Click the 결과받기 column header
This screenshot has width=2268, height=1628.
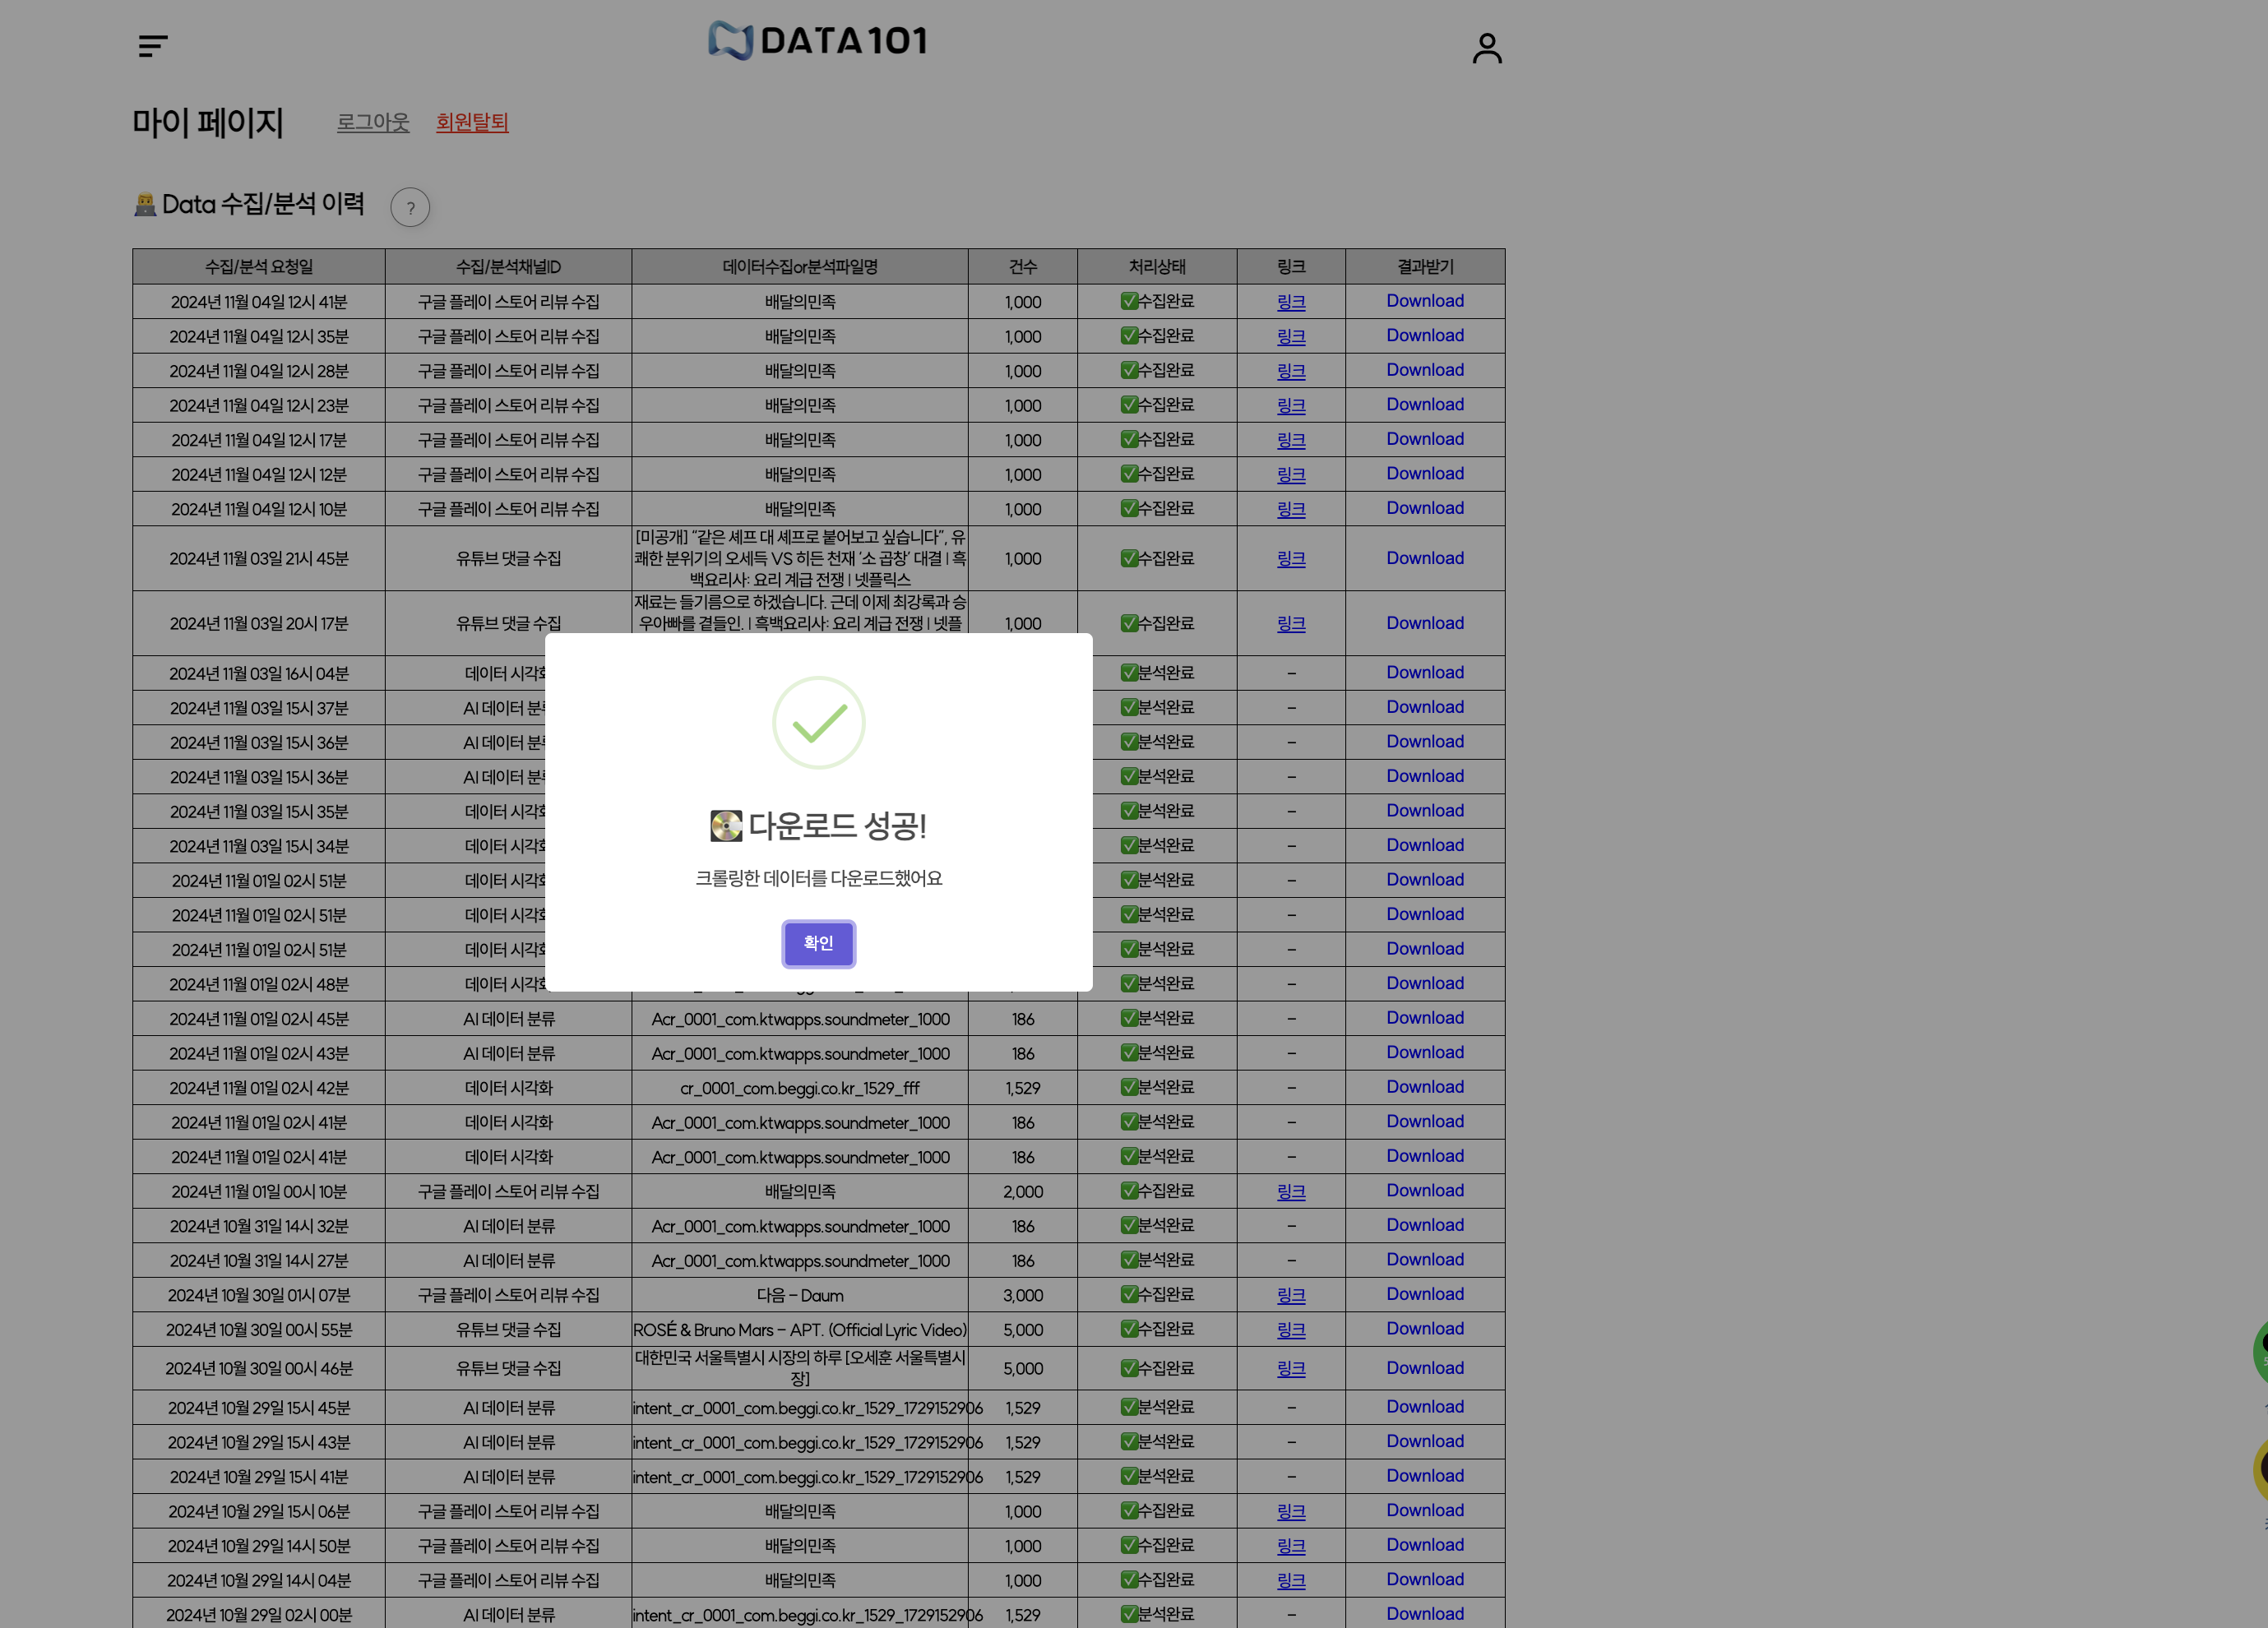[x=1424, y=267]
